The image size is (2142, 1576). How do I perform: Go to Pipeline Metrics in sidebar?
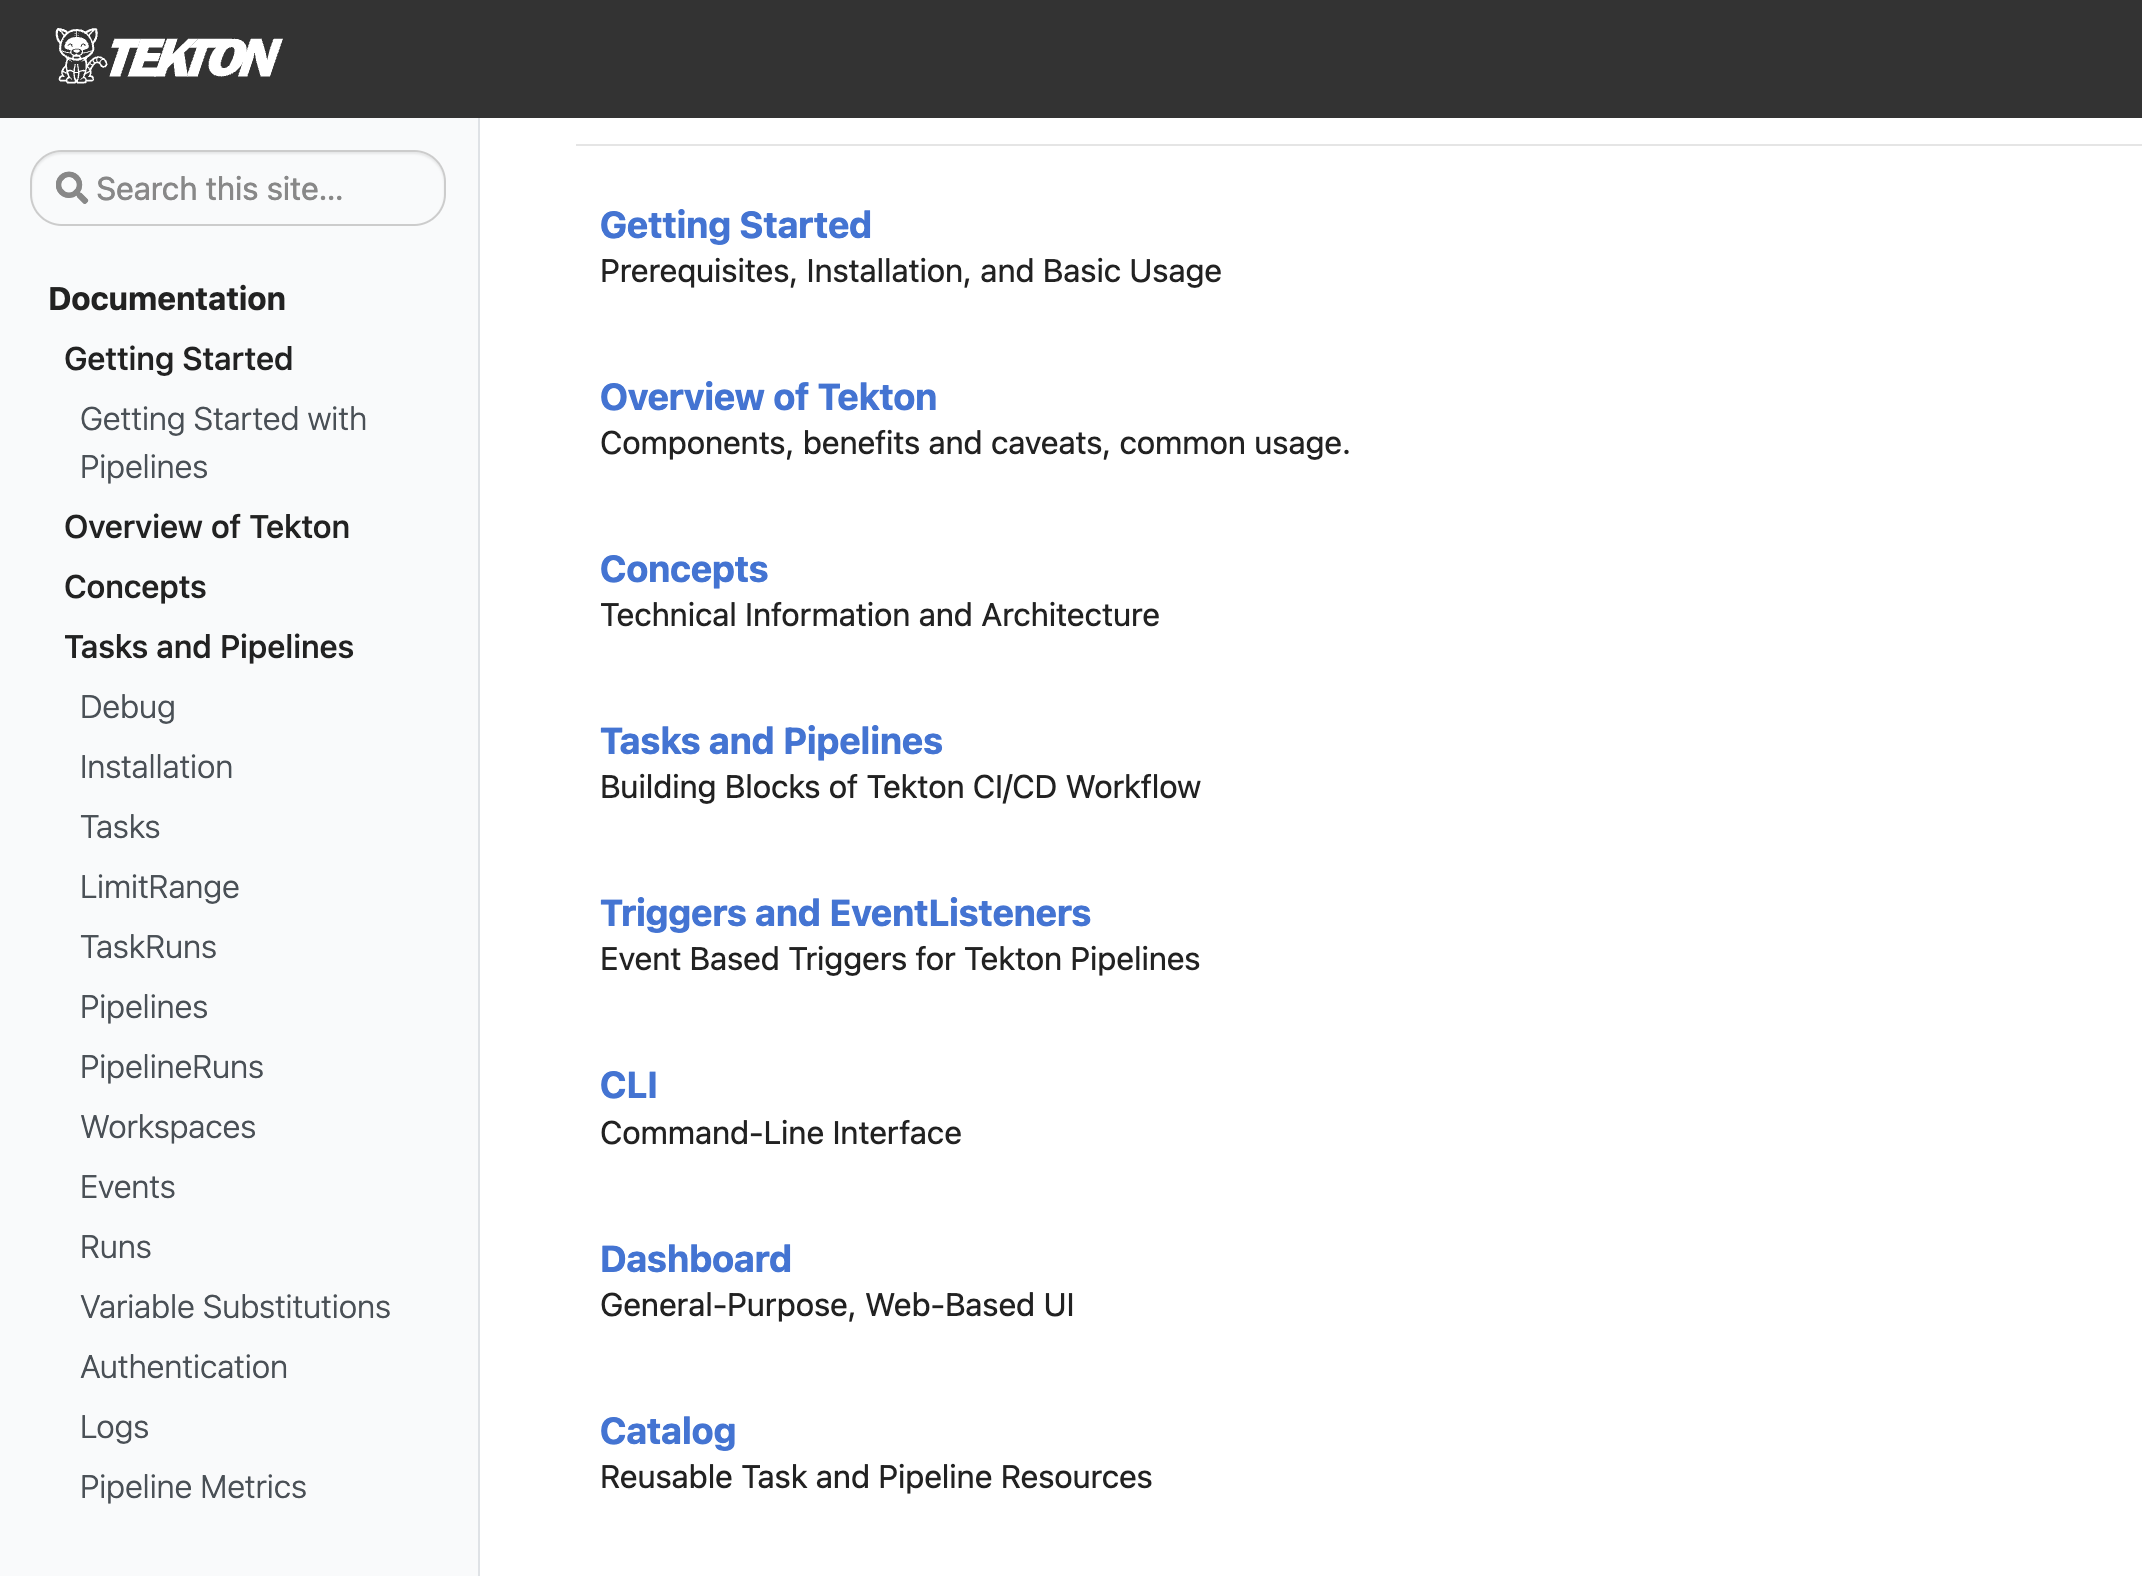(192, 1487)
